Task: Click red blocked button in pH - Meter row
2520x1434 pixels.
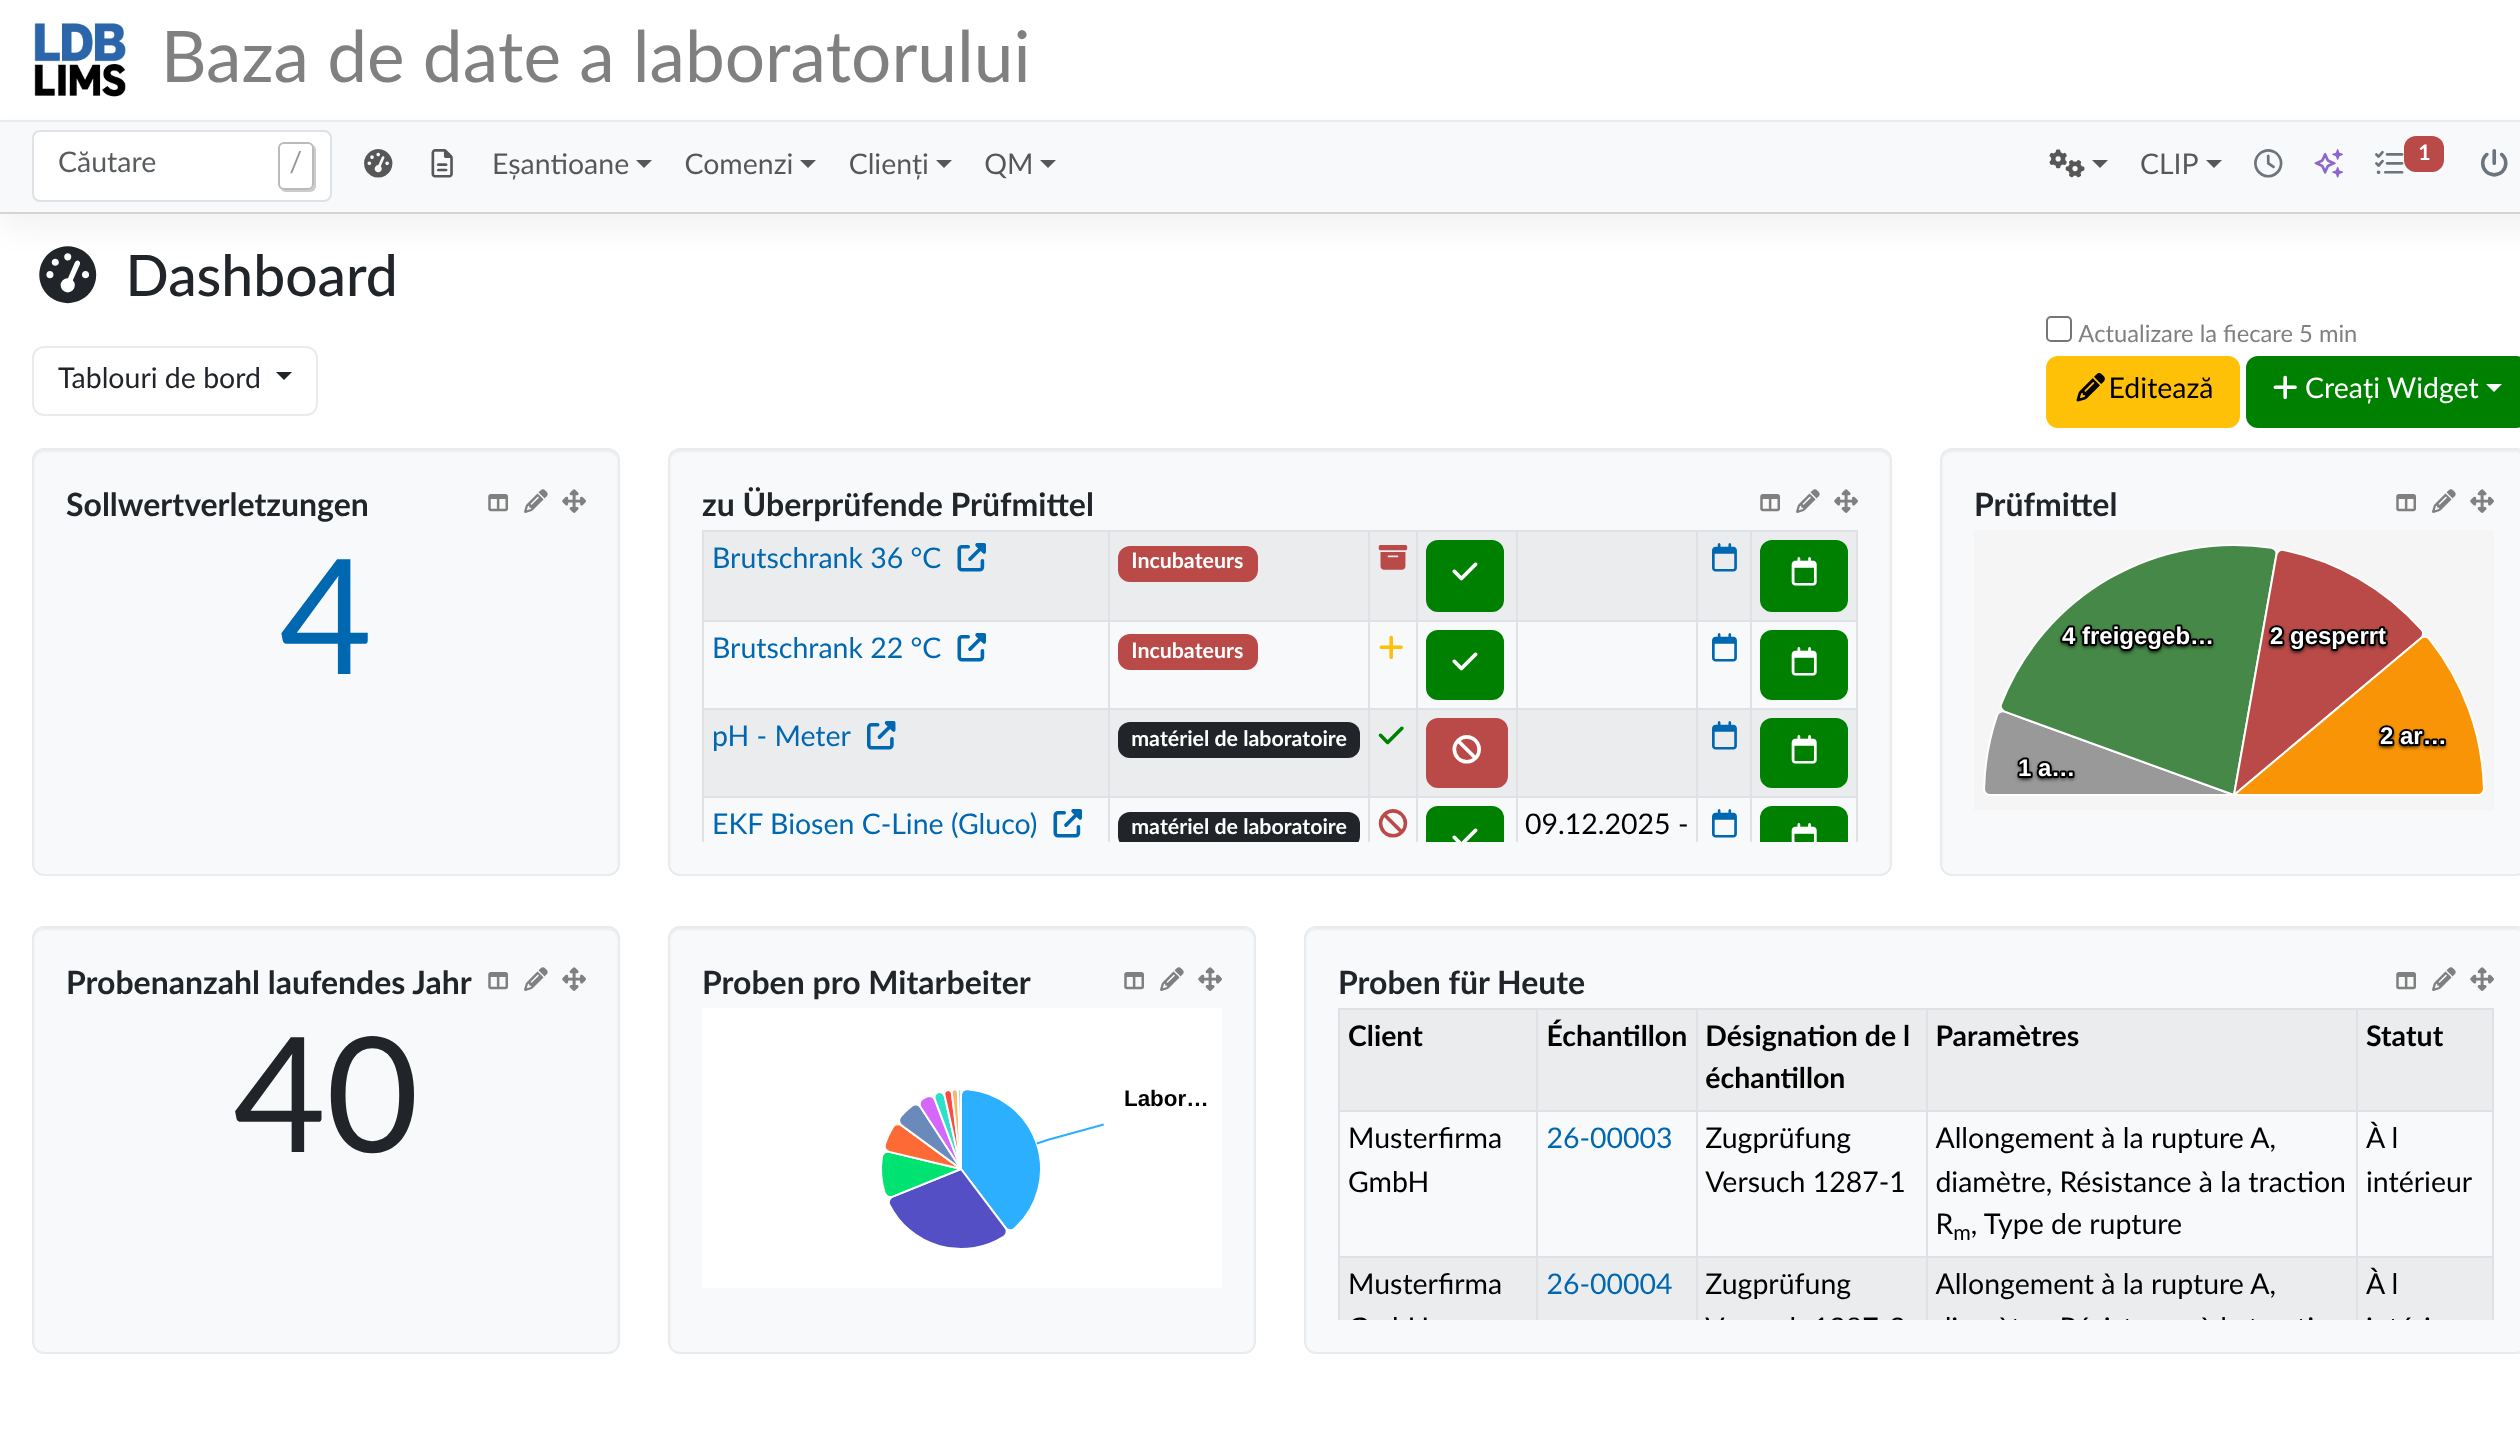Action: click(x=1466, y=752)
